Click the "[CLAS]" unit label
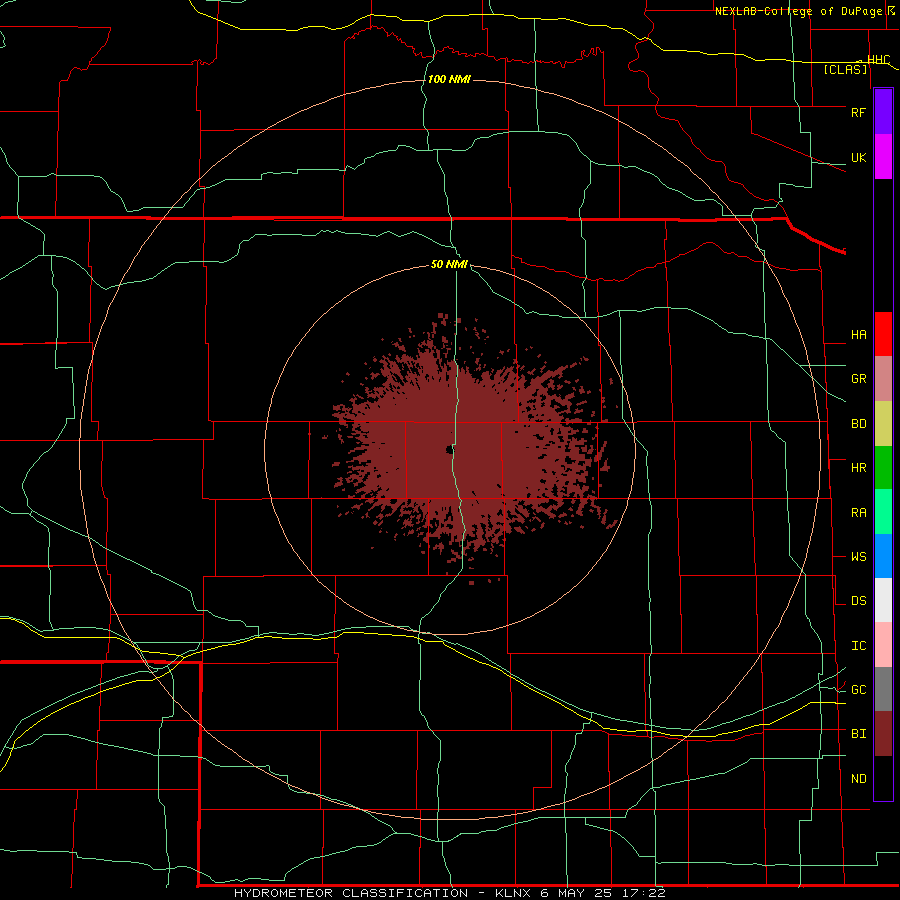 click(x=845, y=69)
